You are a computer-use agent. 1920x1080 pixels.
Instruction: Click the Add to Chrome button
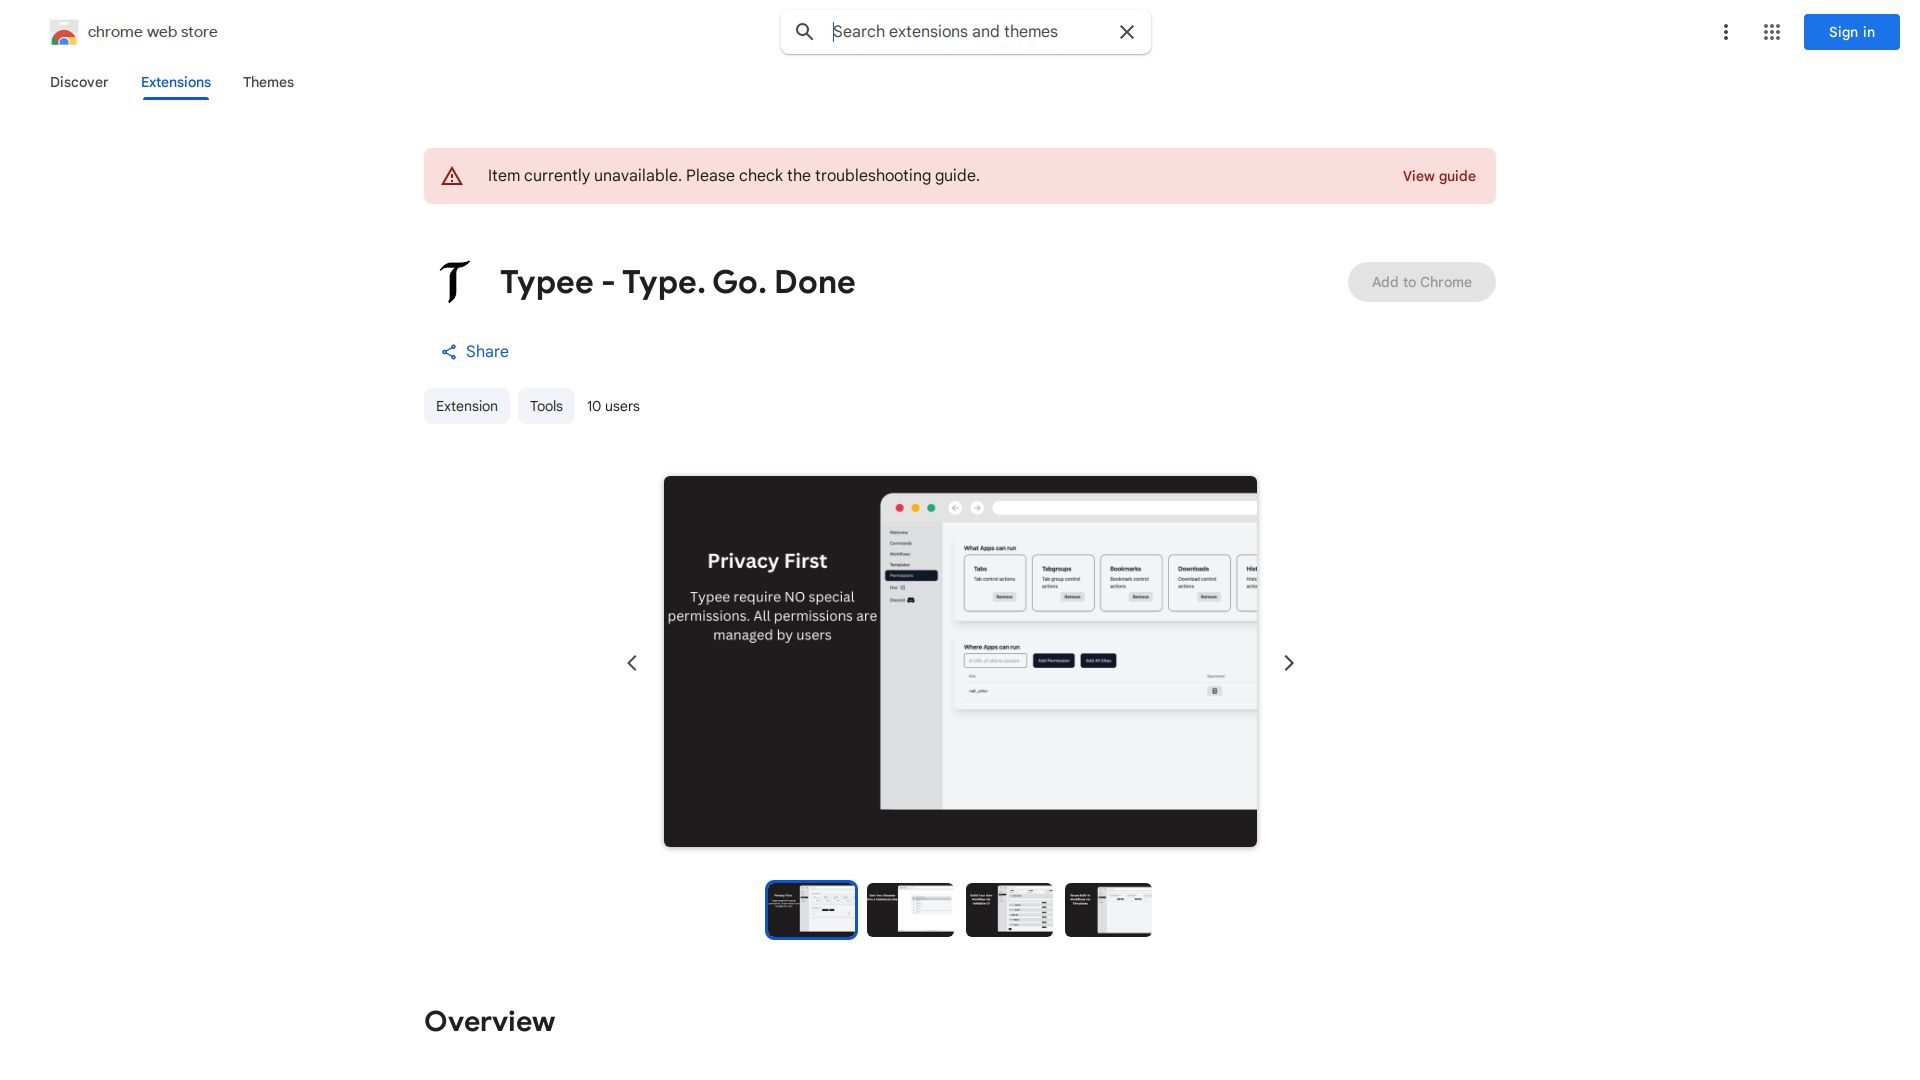(1421, 282)
